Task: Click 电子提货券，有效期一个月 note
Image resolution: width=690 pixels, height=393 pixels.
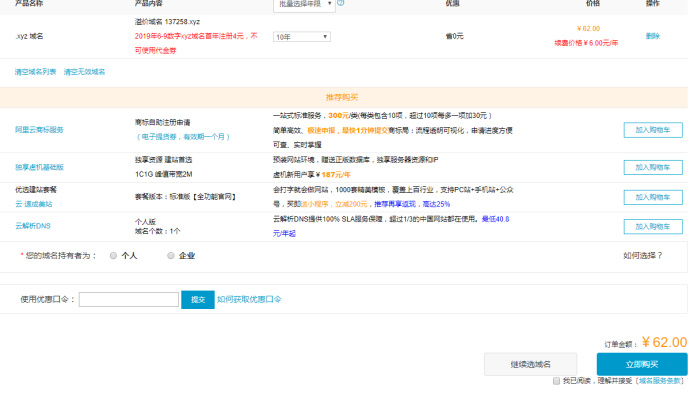Action: tap(183, 137)
